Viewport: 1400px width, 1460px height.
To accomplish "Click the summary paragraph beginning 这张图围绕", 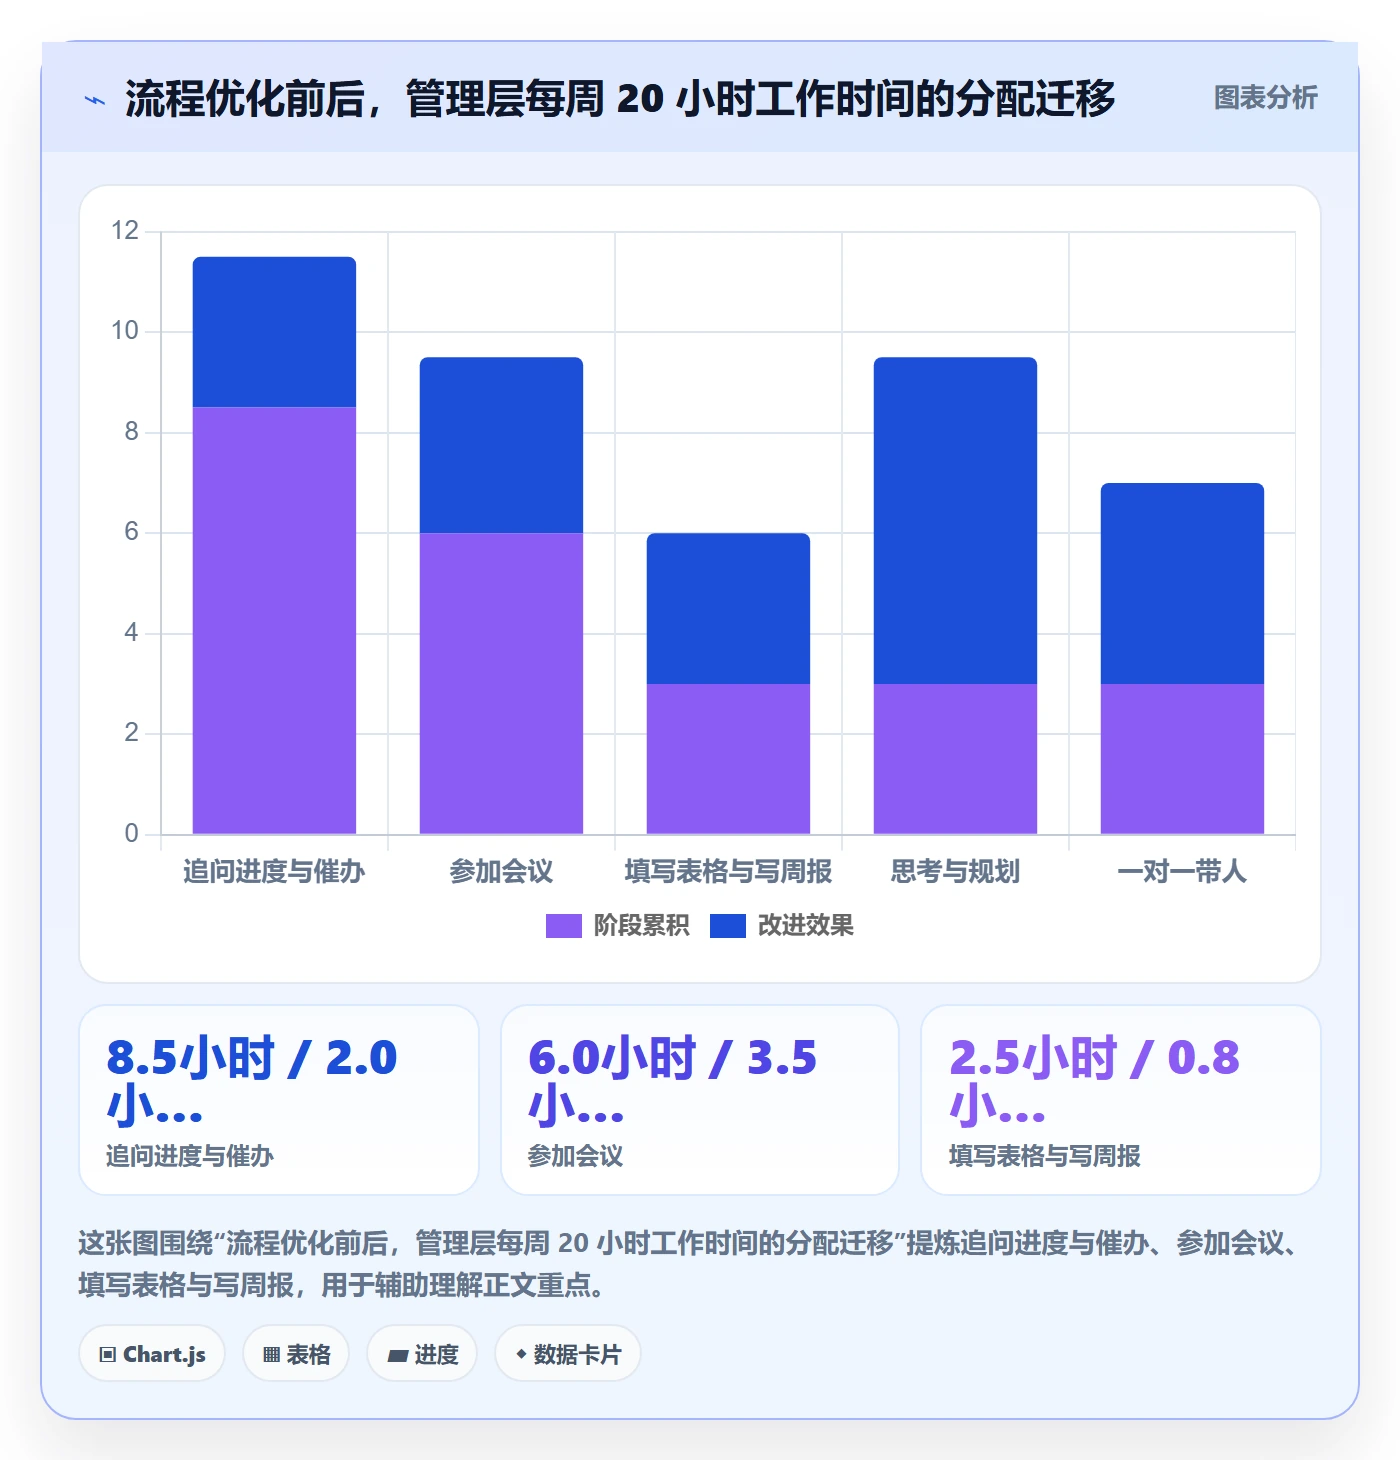I will coord(690,1264).
